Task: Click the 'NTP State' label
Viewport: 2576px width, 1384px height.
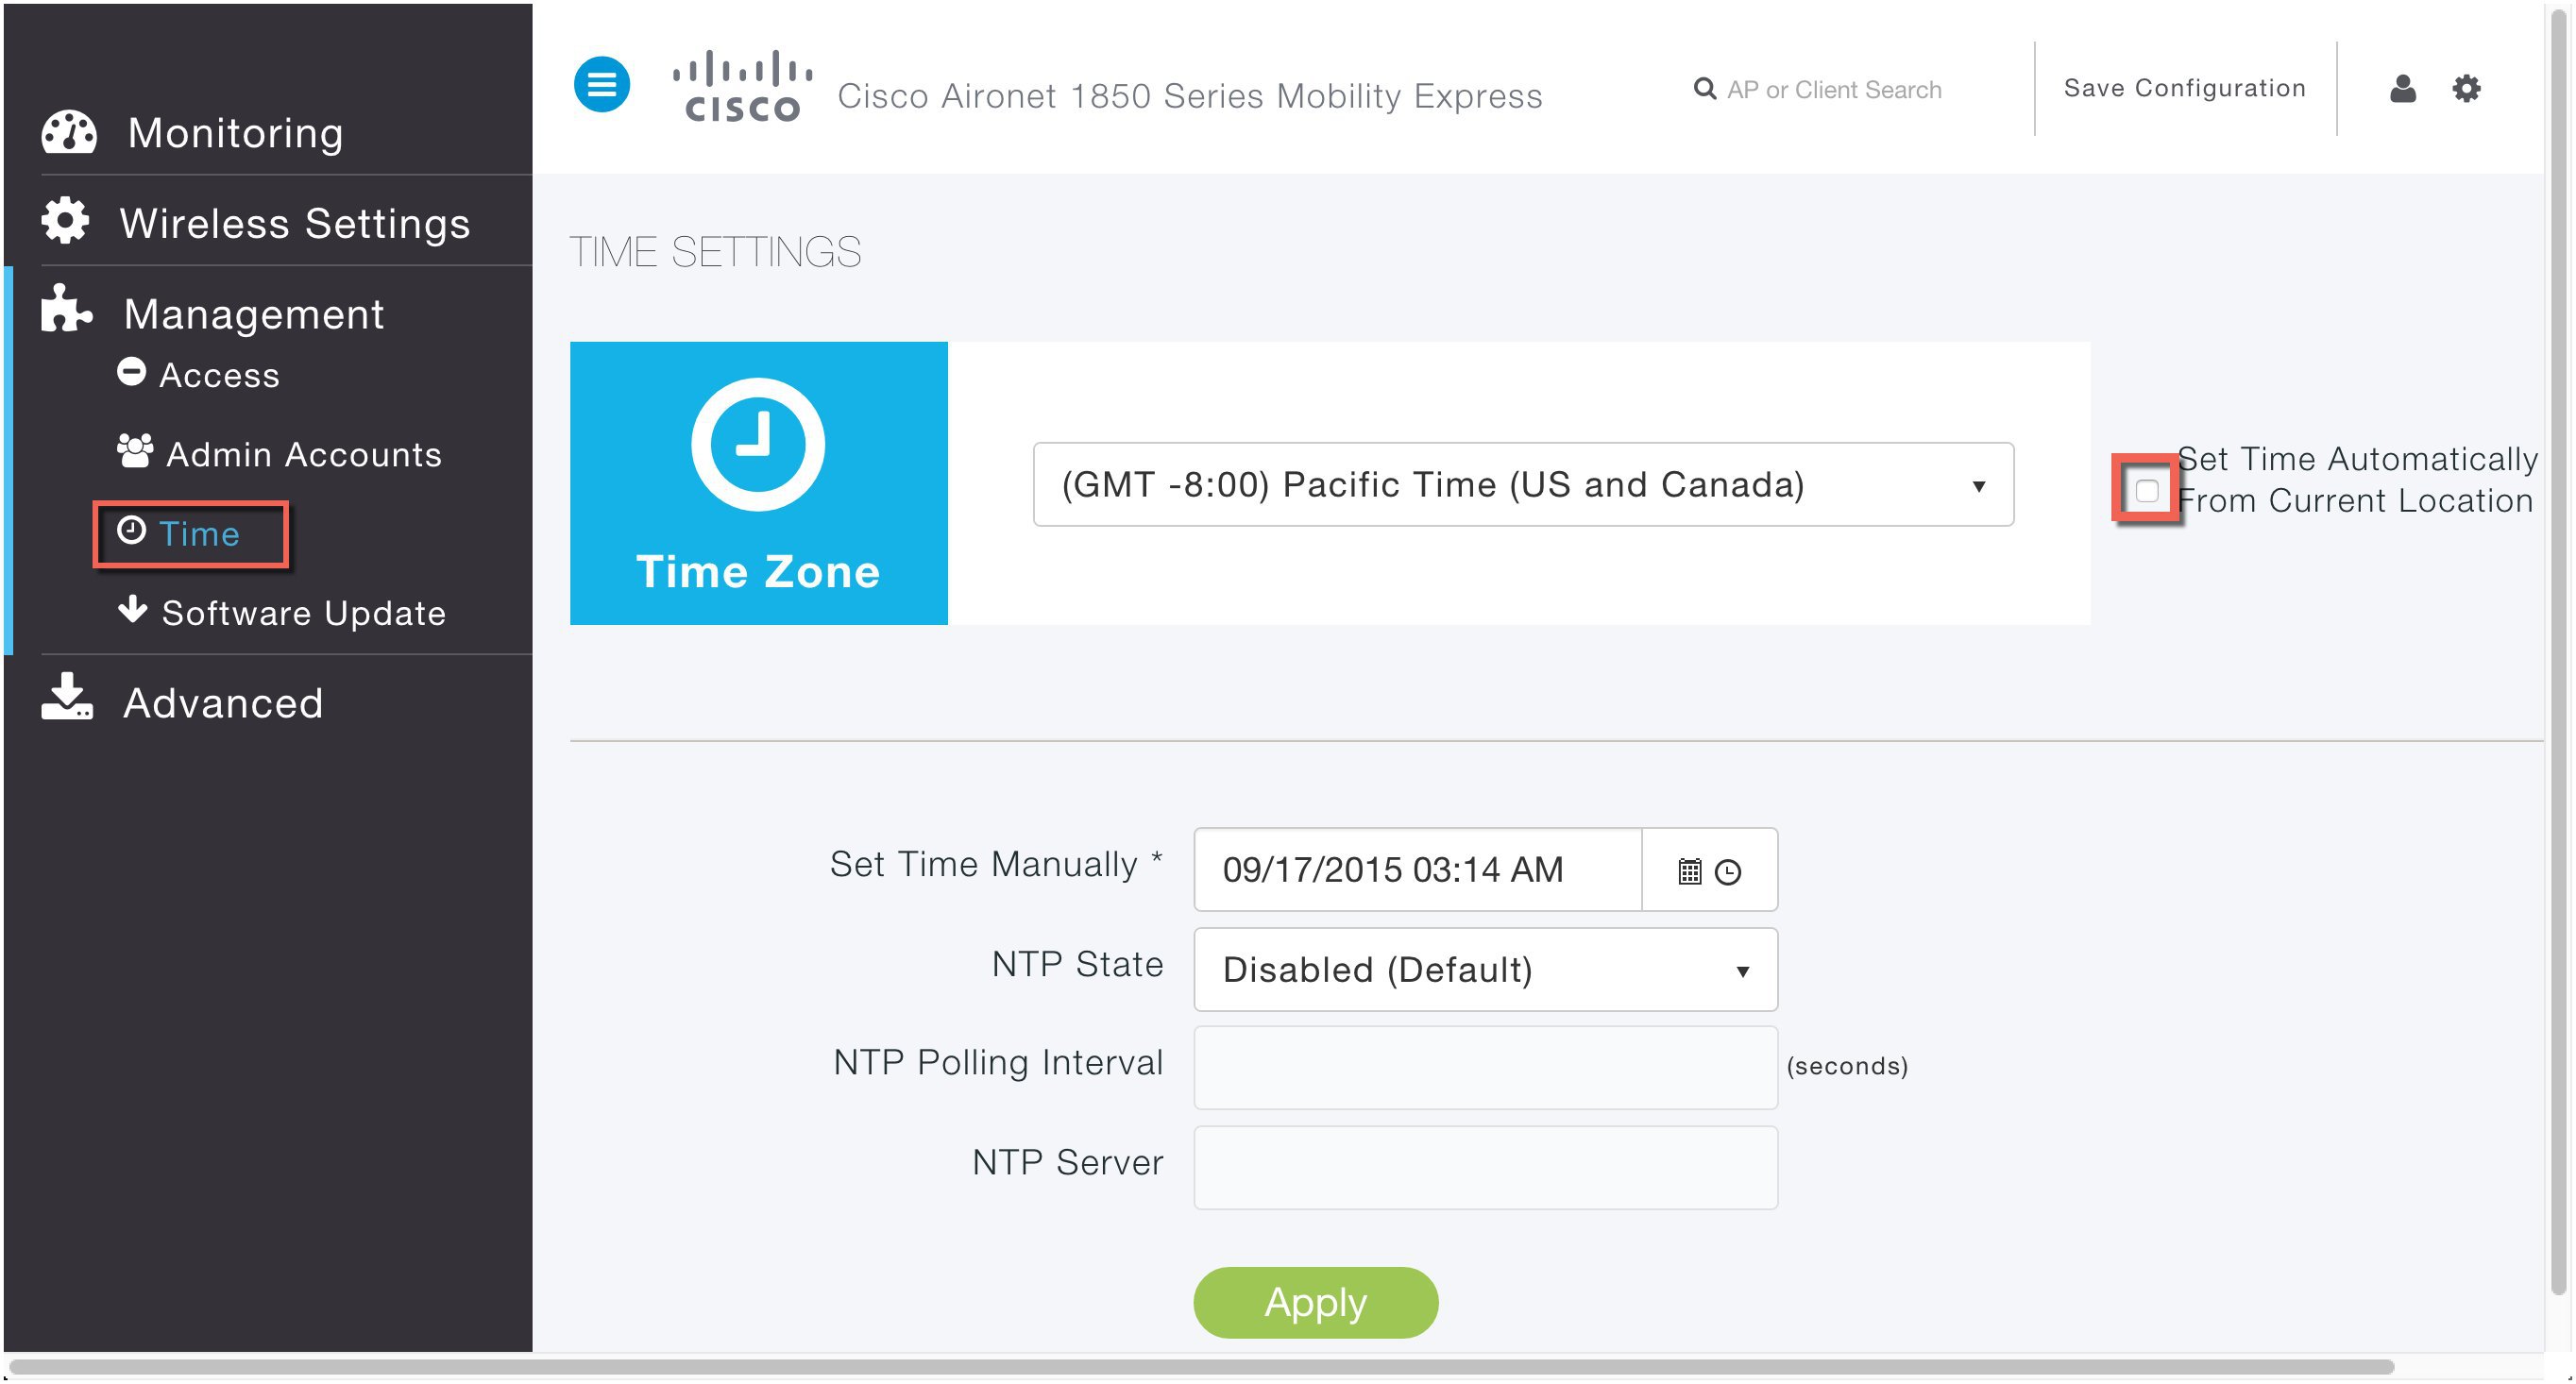Action: (1077, 963)
